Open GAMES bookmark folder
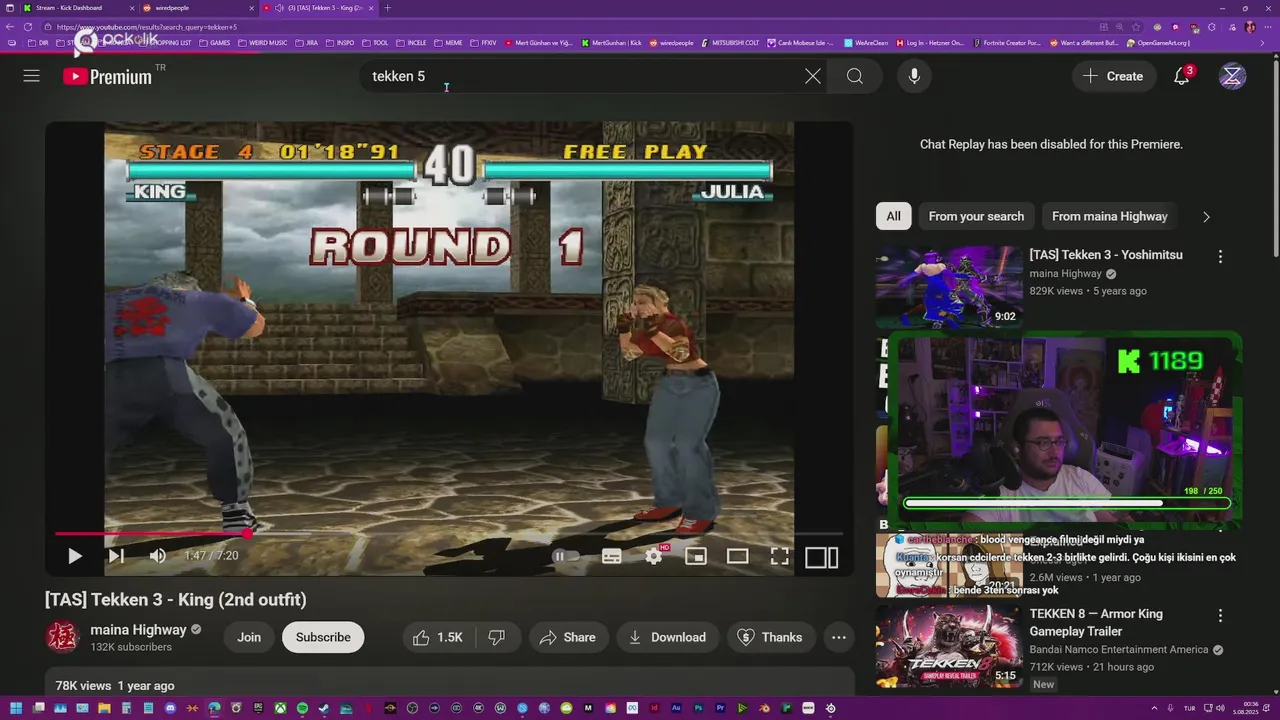 tap(215, 43)
